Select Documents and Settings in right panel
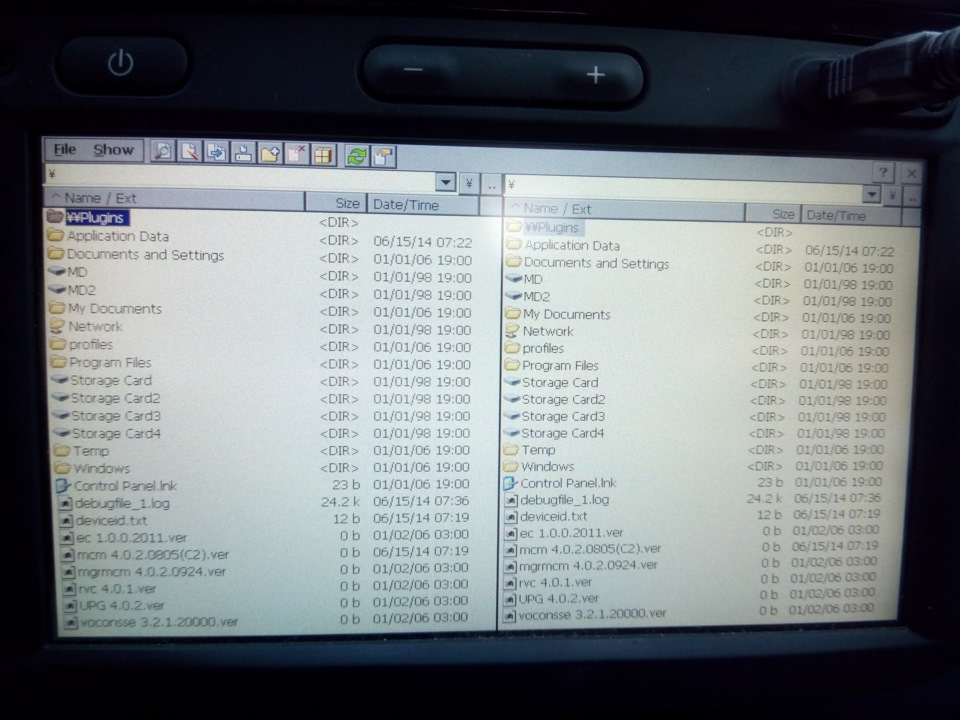 click(x=596, y=263)
